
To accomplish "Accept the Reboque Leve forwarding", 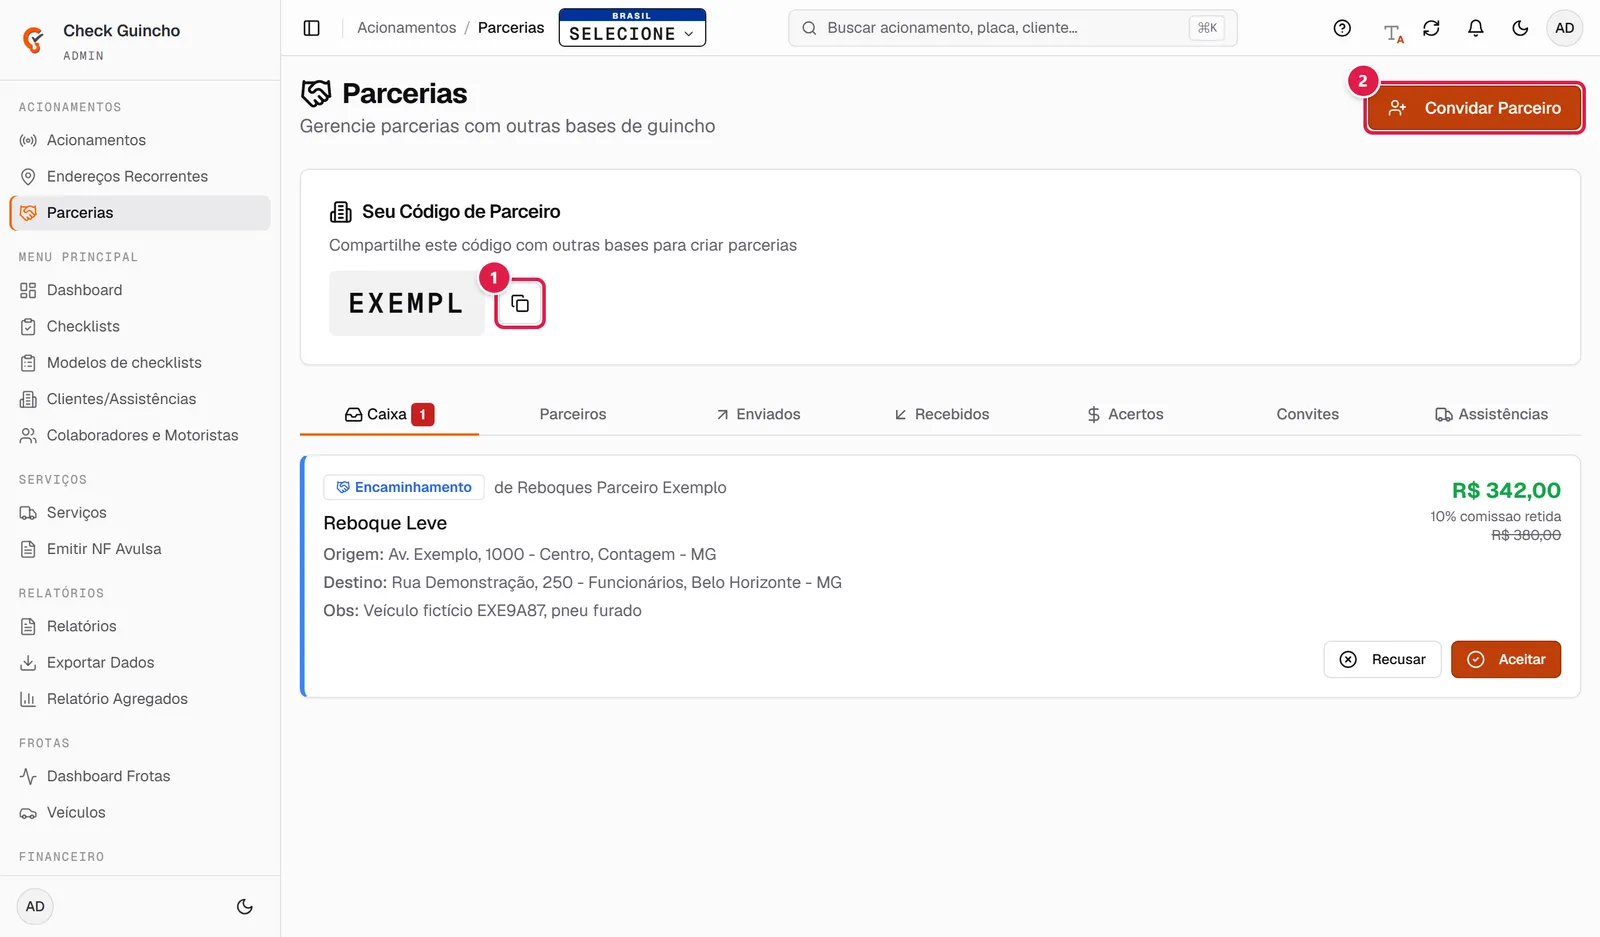I will [x=1506, y=660].
